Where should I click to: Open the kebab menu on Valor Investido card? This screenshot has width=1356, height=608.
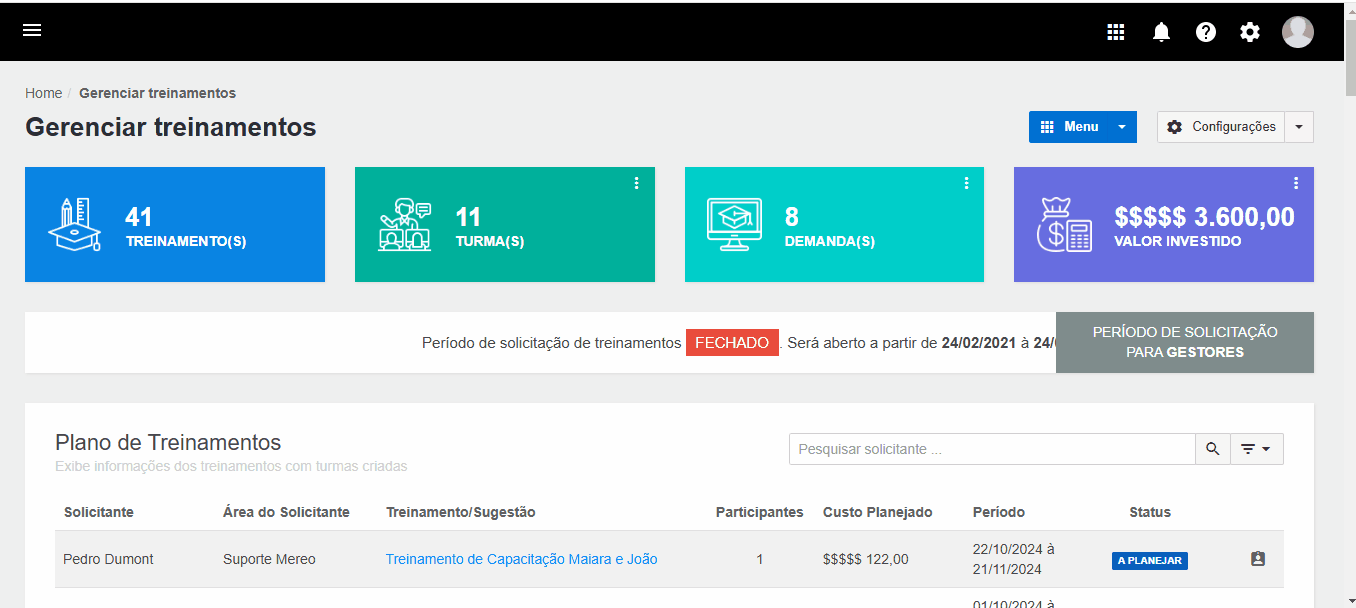[1296, 183]
